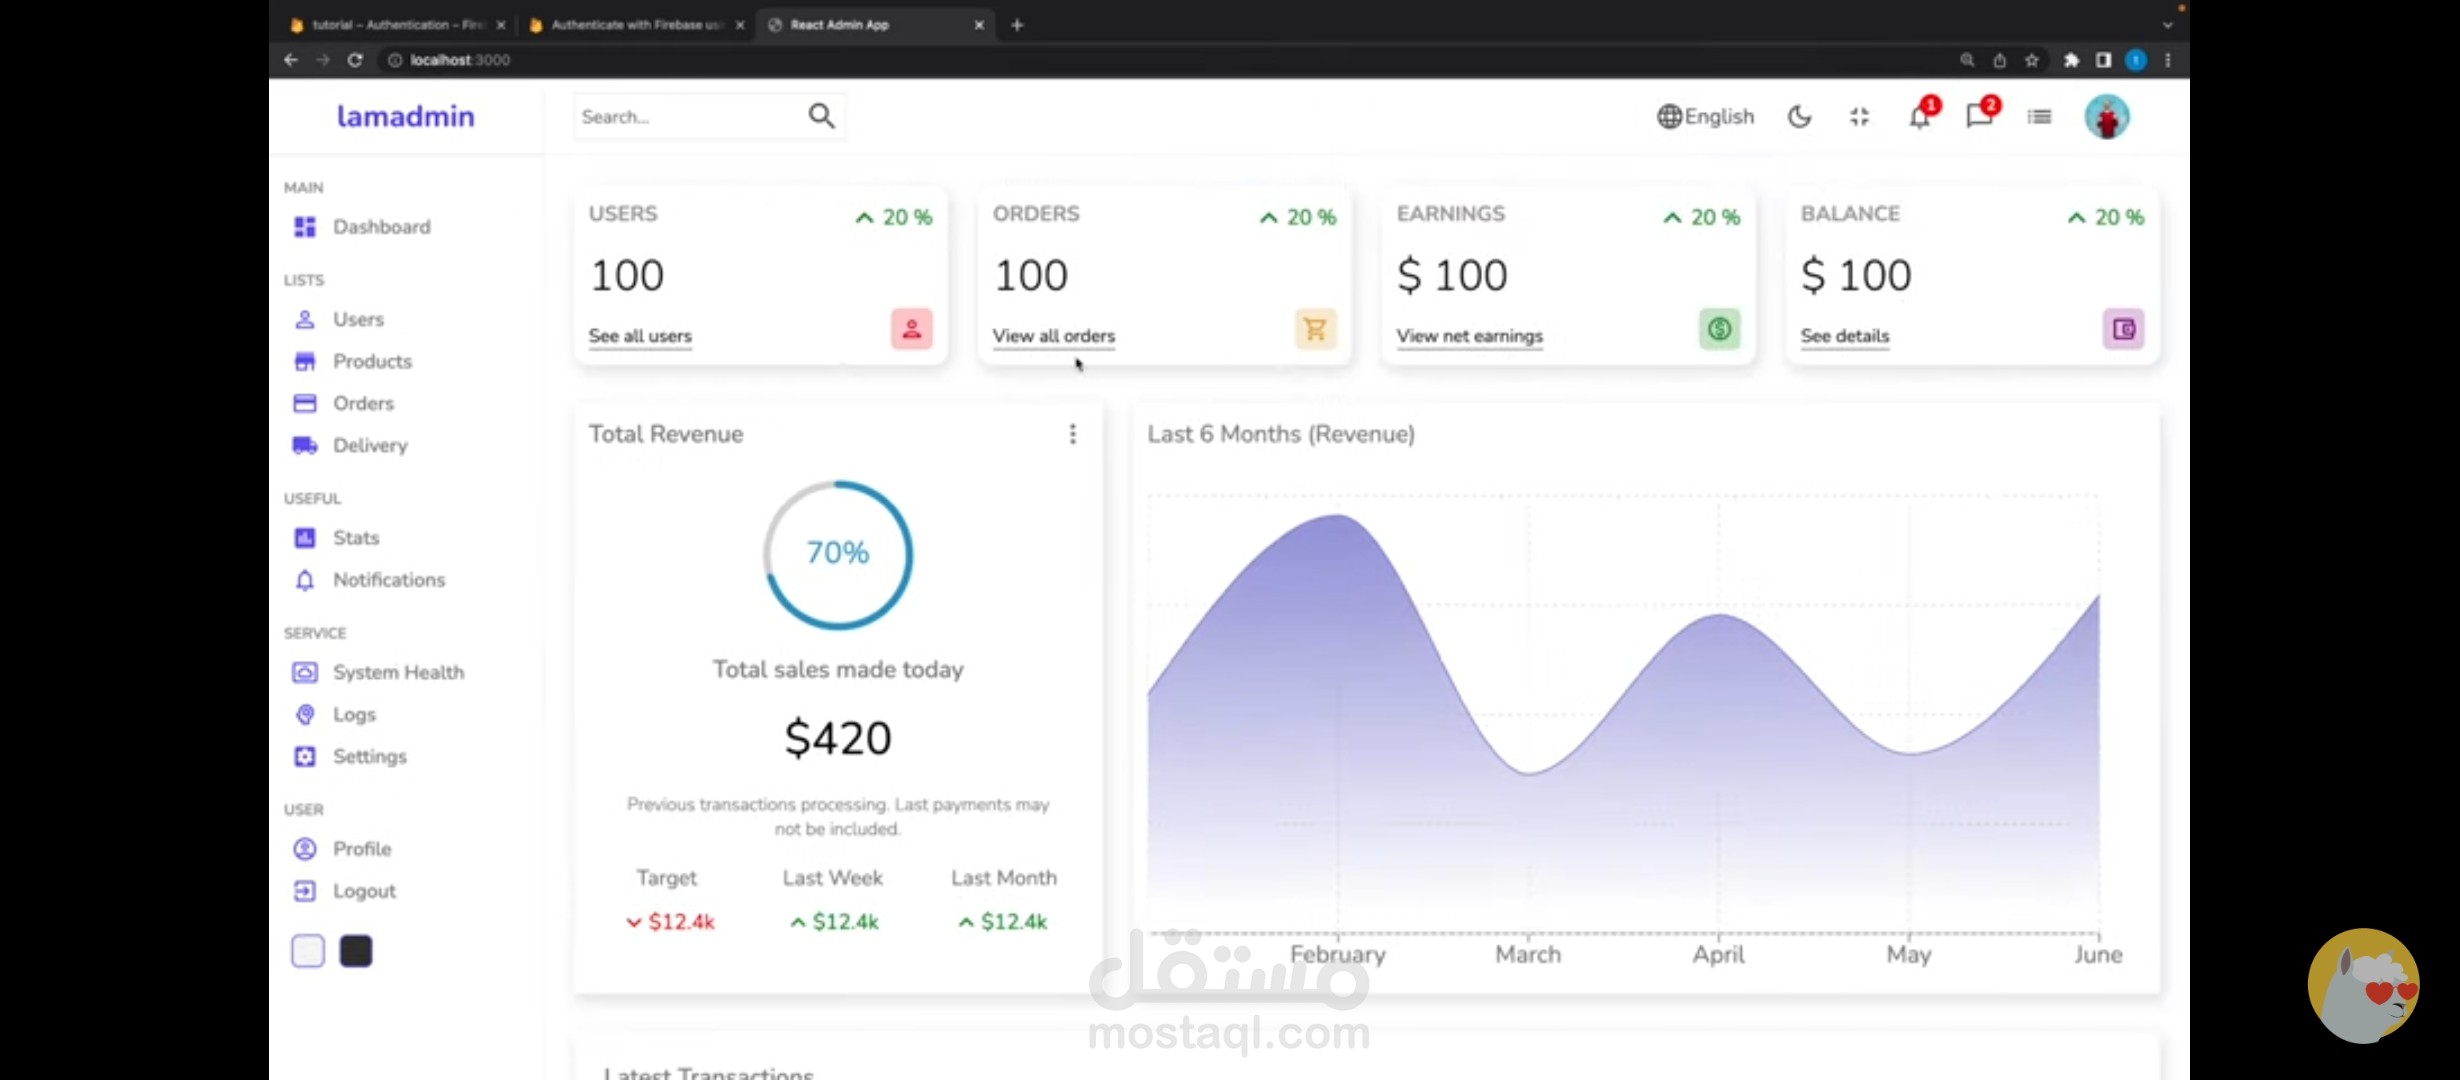
Task: Open Products in the sidebar
Action: click(x=372, y=361)
